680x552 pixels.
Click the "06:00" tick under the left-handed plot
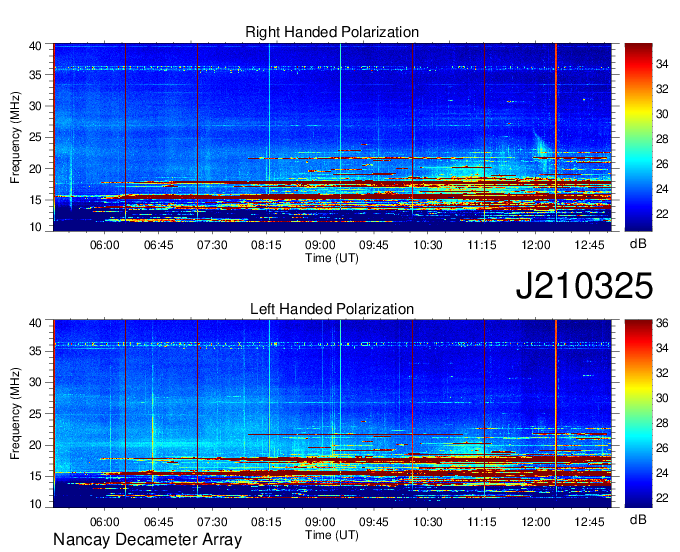click(105, 522)
